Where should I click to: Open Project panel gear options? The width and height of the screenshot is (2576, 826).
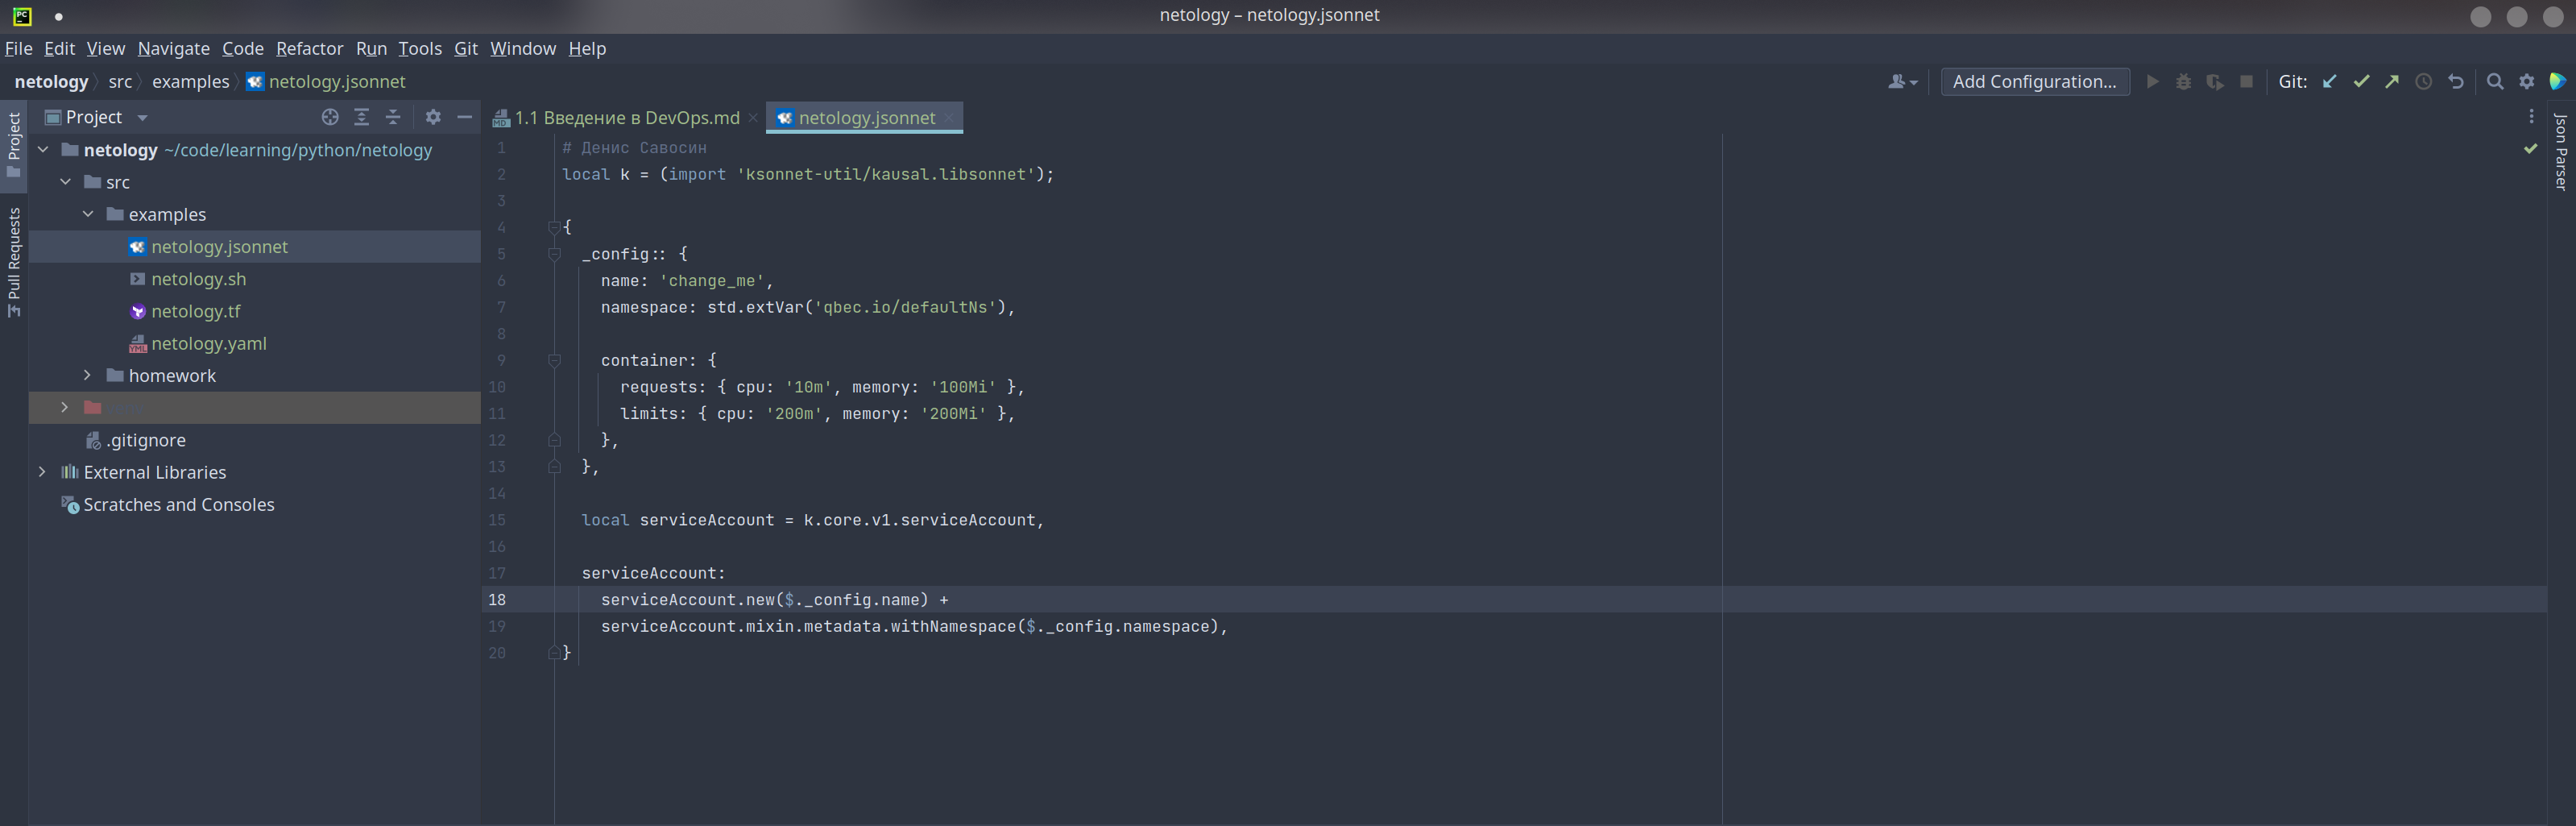(x=433, y=117)
